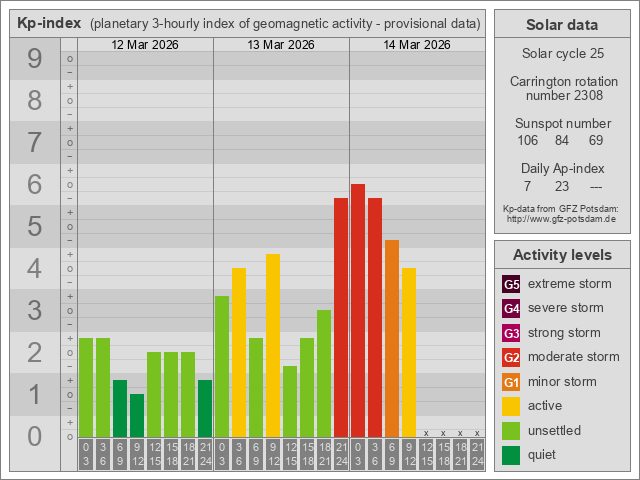Click the G5 extreme storm badge

pos(511,284)
